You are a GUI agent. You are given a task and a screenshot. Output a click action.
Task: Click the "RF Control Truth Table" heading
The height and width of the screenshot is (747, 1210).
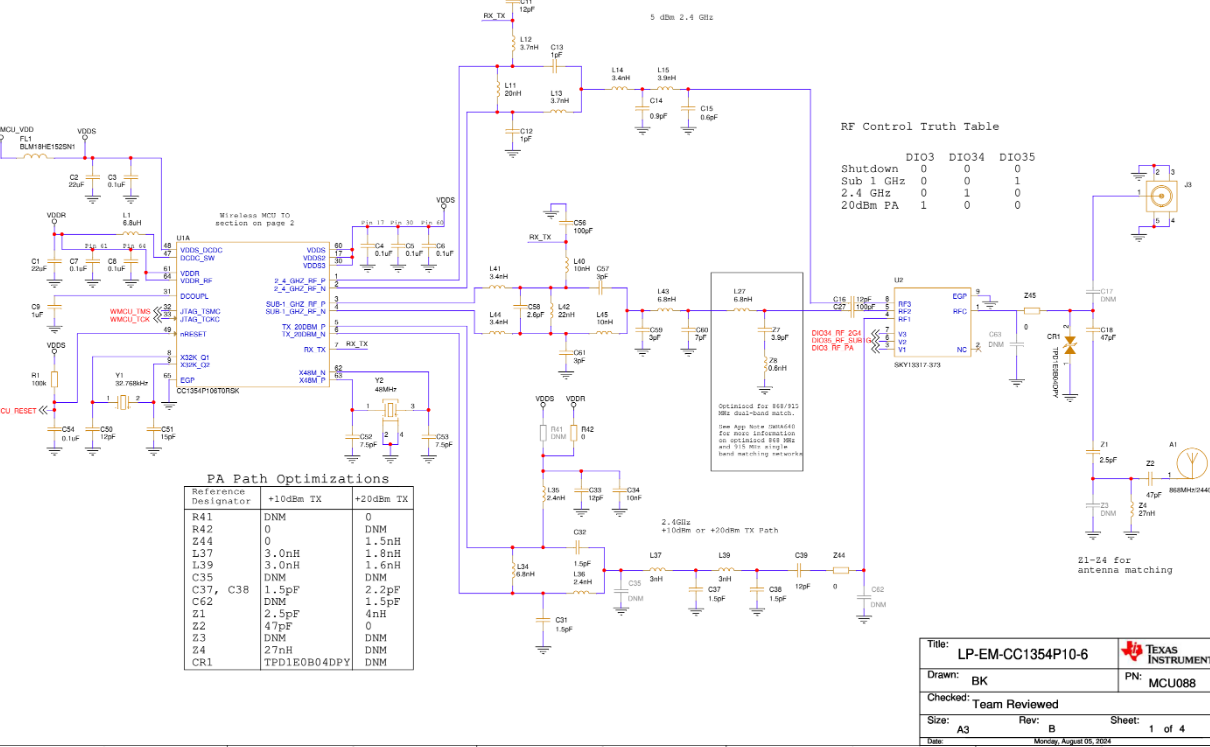(x=919, y=127)
